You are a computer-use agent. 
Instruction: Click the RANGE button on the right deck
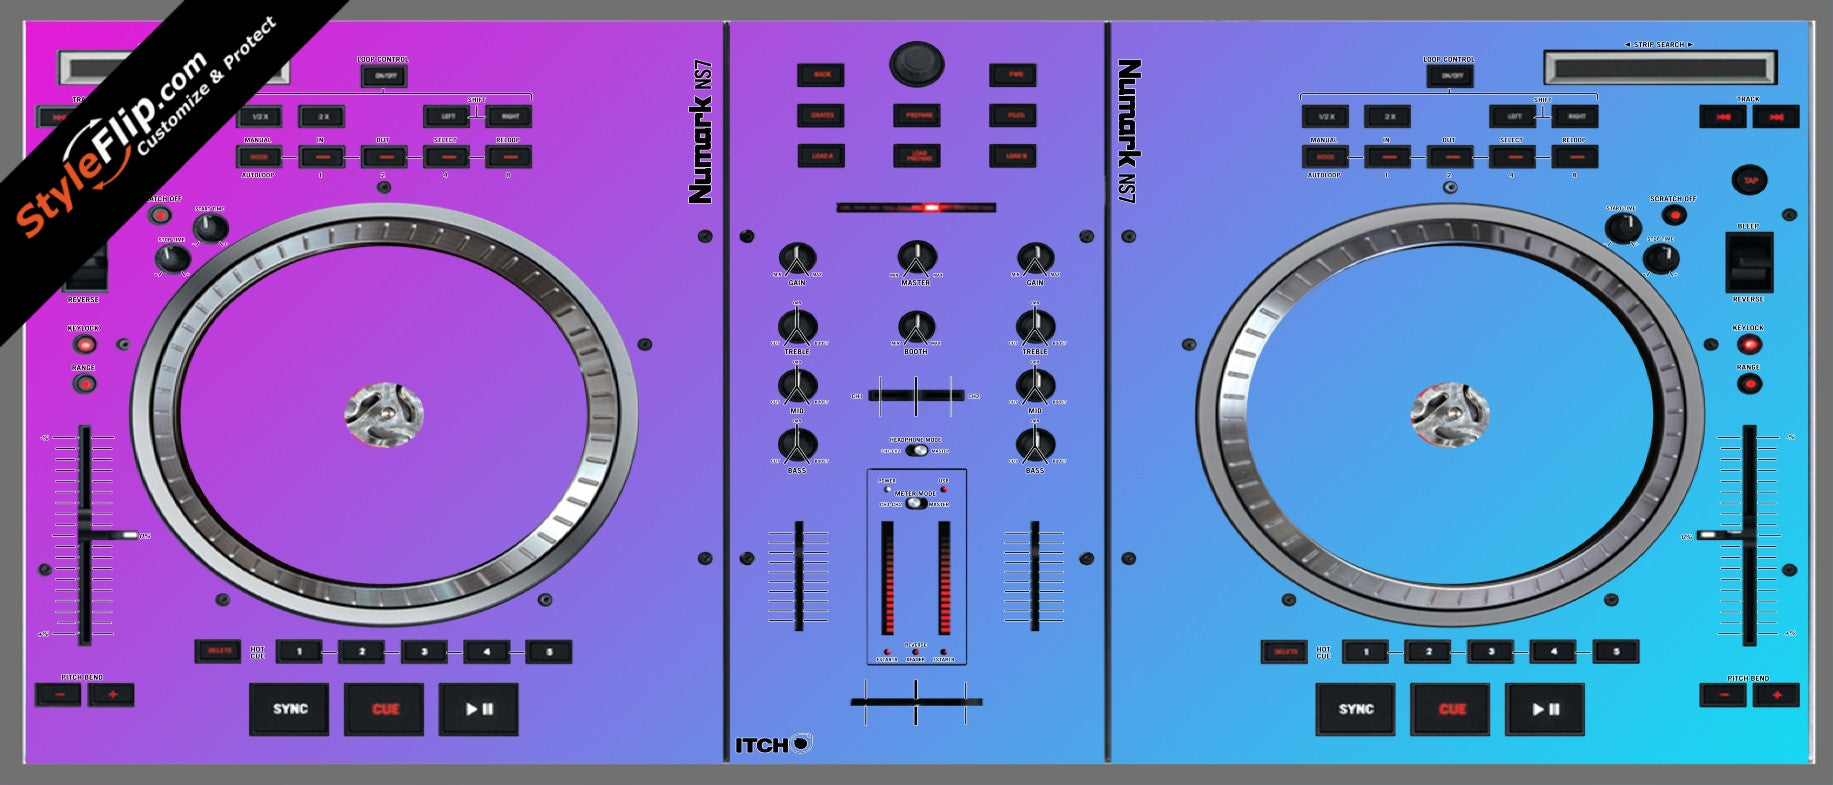point(1748,384)
